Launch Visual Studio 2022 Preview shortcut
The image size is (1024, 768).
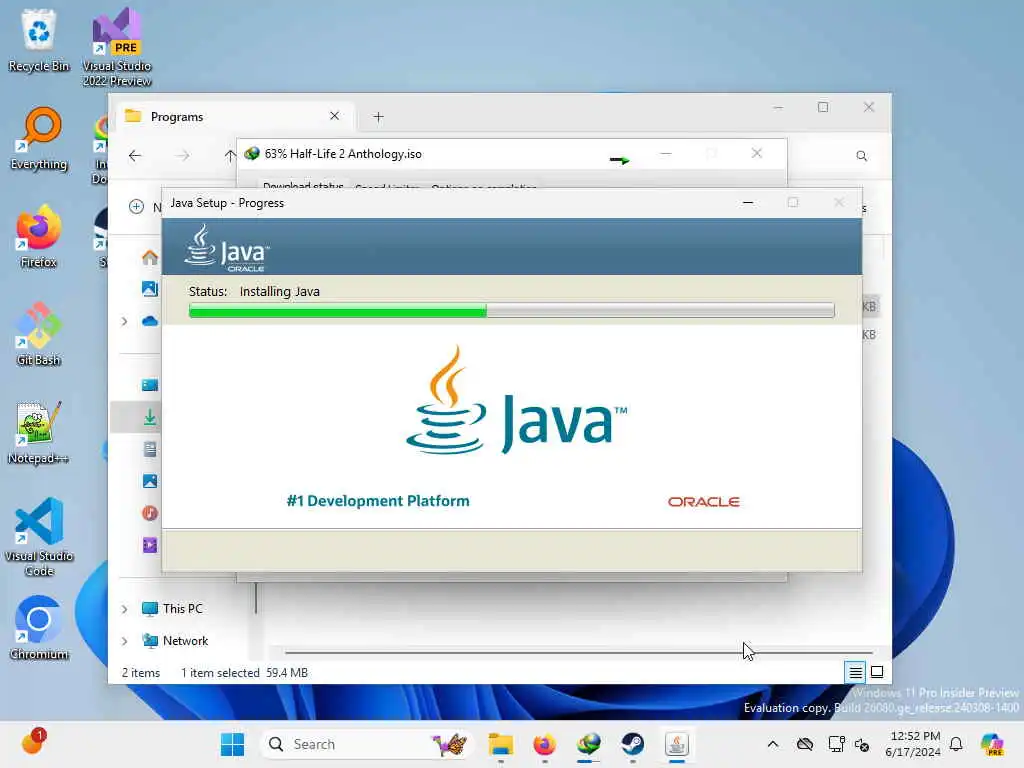(117, 47)
